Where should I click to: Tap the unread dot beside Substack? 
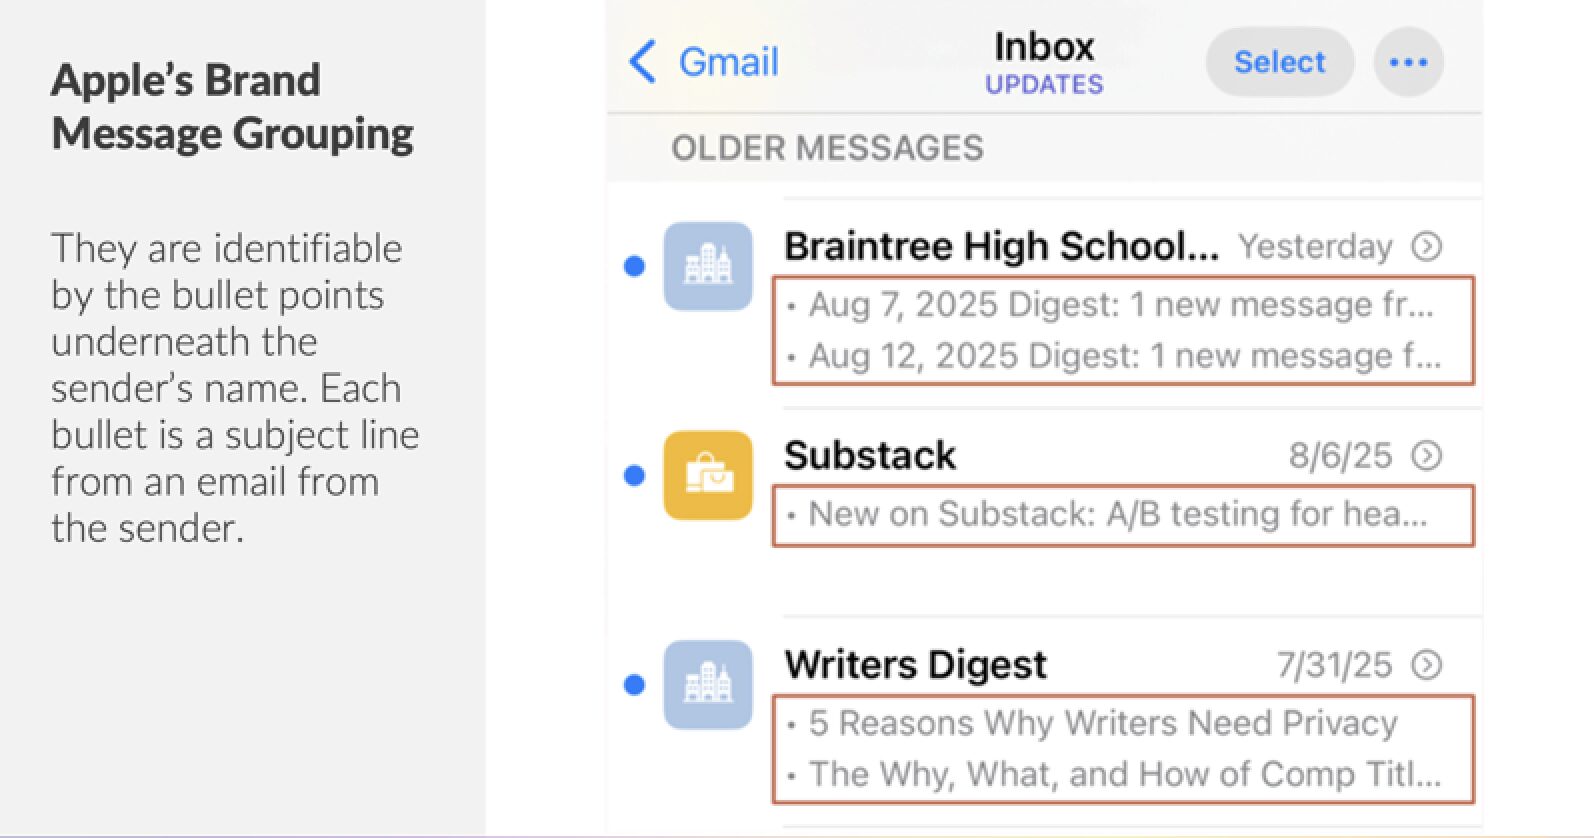point(634,475)
